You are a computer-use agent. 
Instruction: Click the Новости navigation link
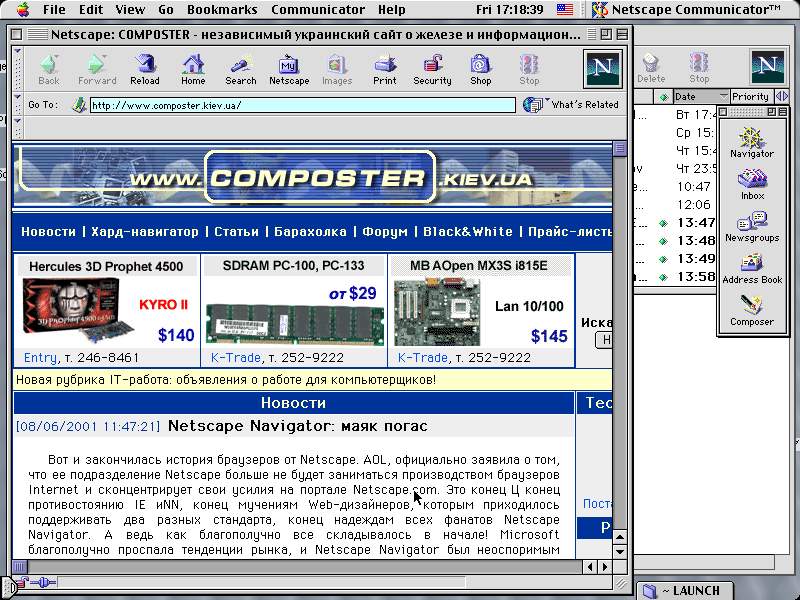48,232
